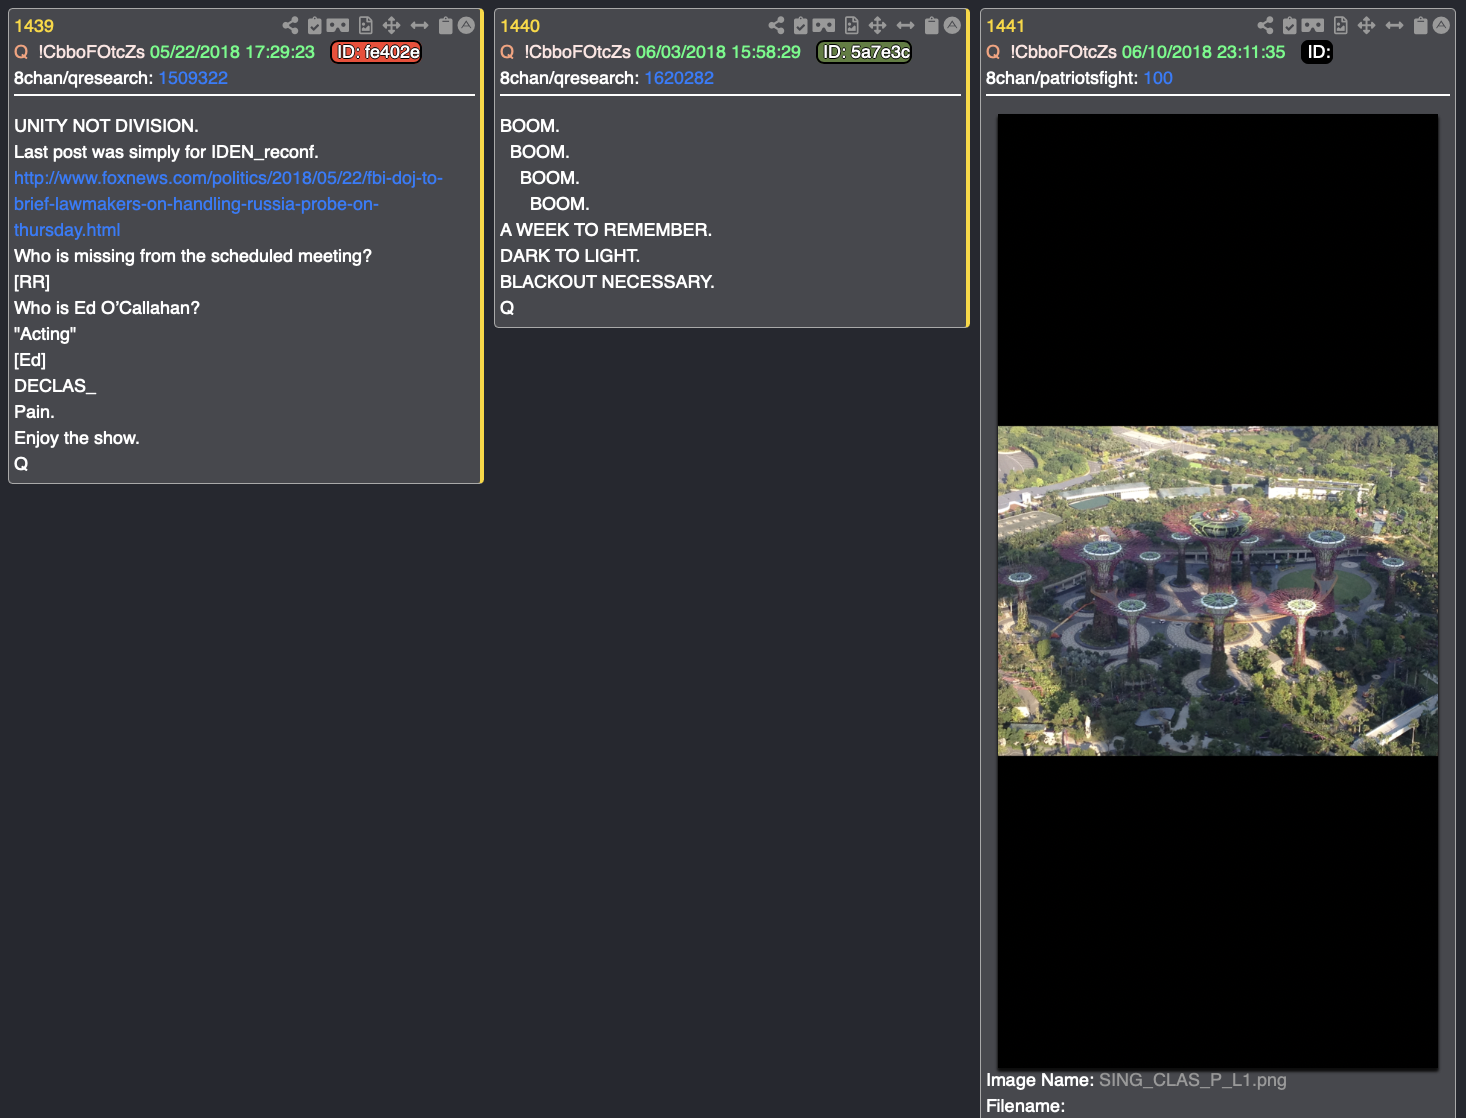Click the circled caret icon on post 1439
The image size is (1466, 1118).
tap(466, 26)
